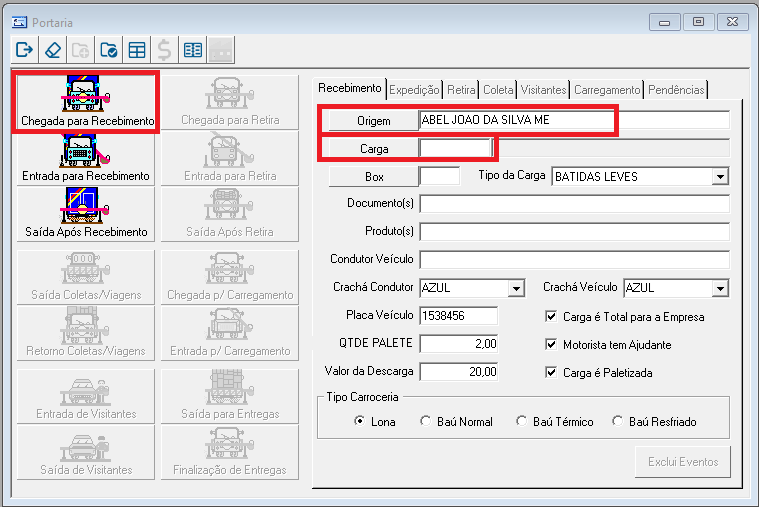The image size is (759, 507).
Task: Select the Baú Resfriado radio button
Action: 617,421
